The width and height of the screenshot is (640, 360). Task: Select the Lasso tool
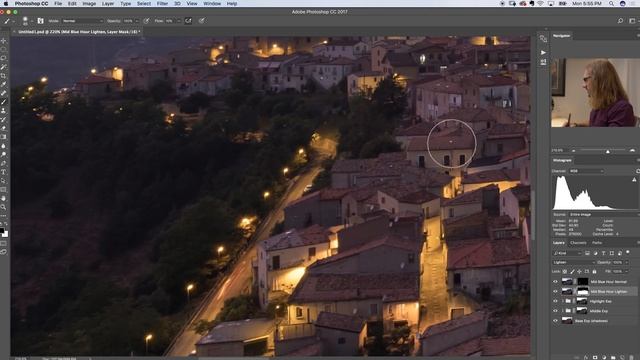tap(4, 58)
